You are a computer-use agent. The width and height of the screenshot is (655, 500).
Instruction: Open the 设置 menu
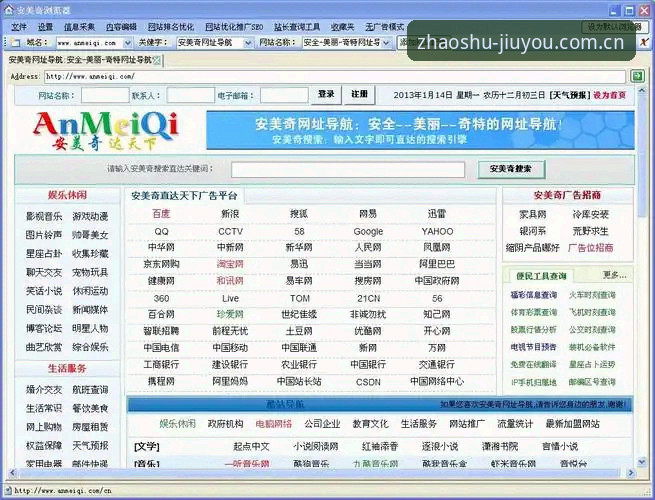click(x=45, y=27)
